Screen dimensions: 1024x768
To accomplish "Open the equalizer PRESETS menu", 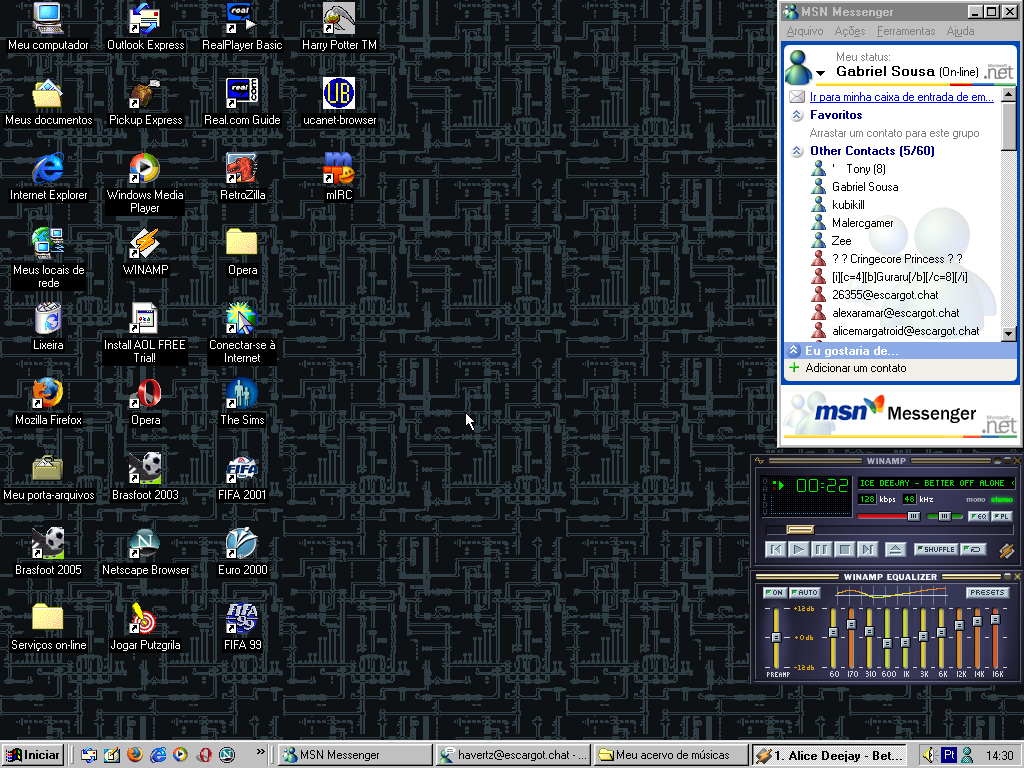I will click(x=987, y=593).
